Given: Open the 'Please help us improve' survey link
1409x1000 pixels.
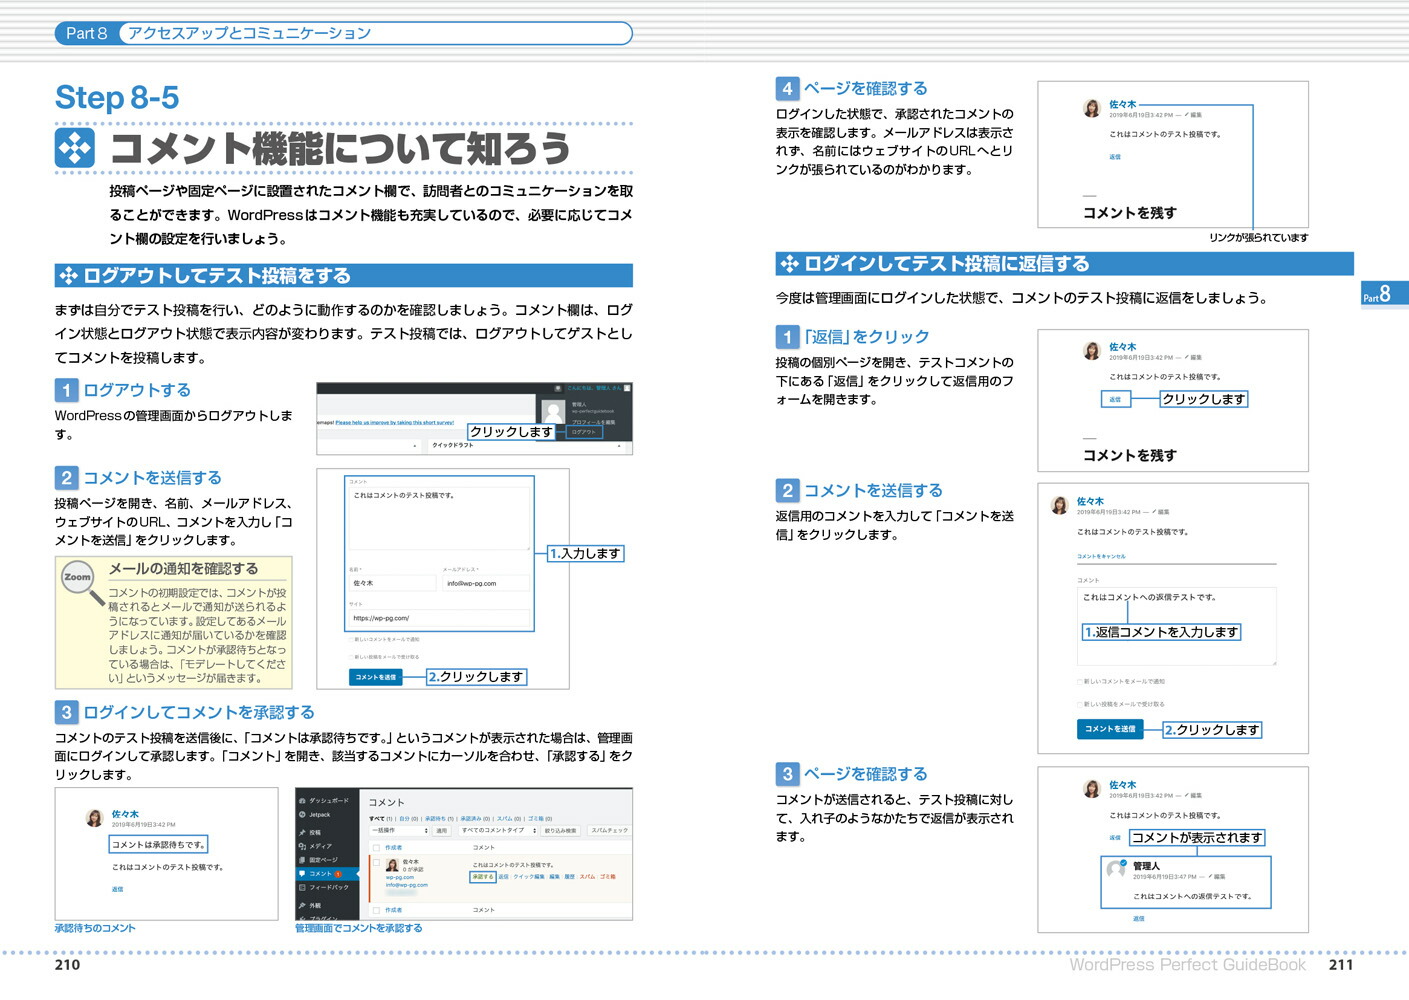Looking at the screenshot, I should [x=395, y=422].
